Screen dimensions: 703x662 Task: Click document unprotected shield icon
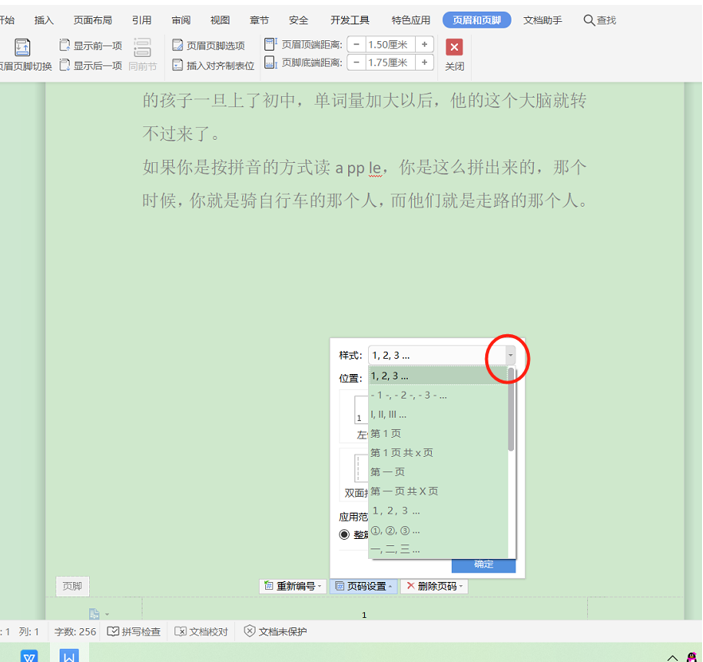coord(249,631)
